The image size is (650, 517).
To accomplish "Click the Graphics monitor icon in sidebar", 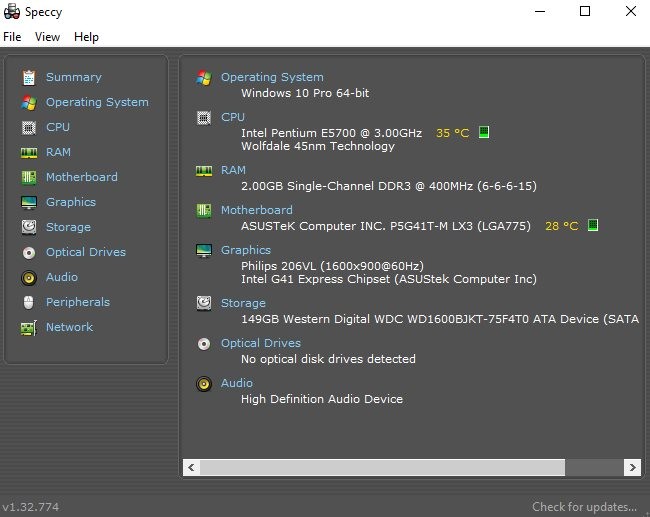I will pos(29,202).
